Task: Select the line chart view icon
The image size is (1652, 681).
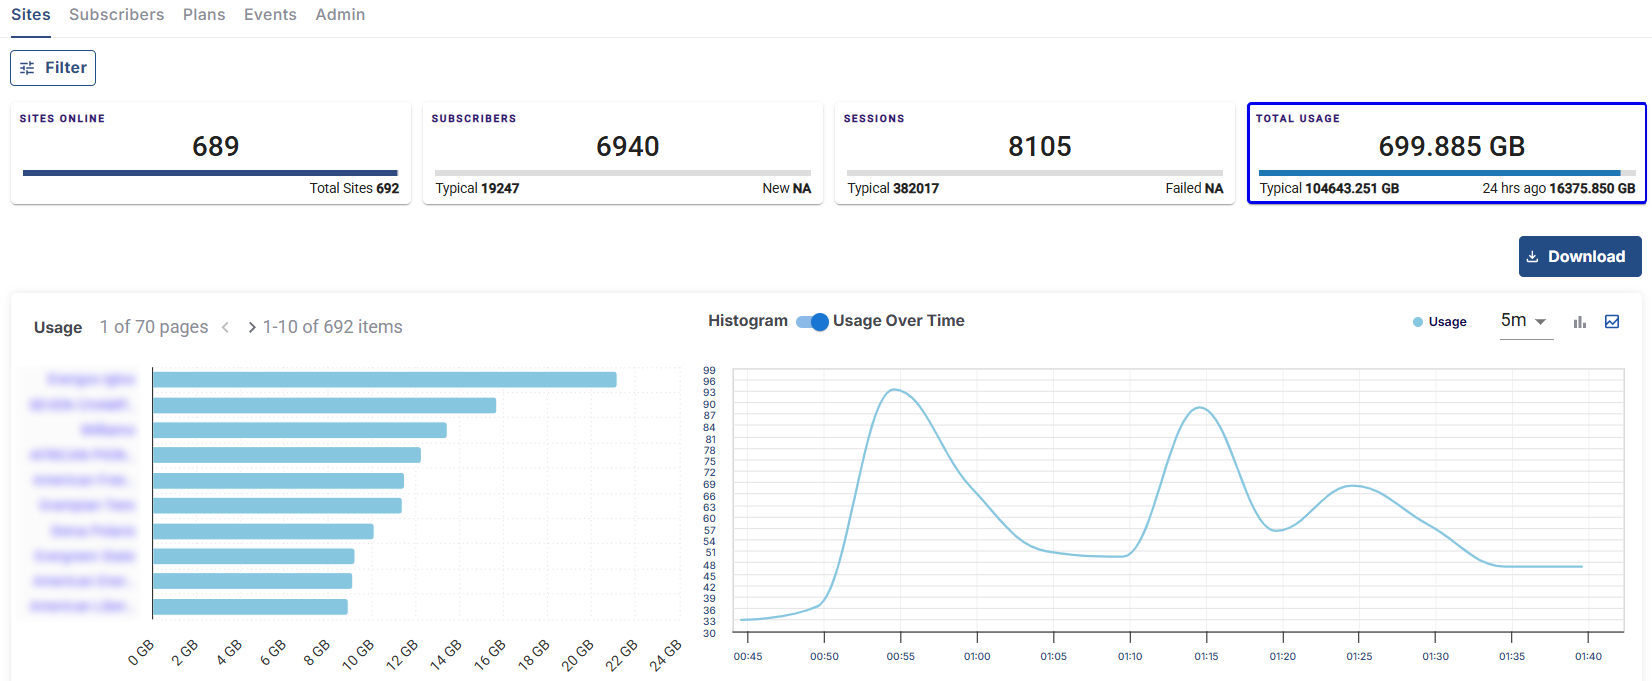Action: tap(1612, 322)
